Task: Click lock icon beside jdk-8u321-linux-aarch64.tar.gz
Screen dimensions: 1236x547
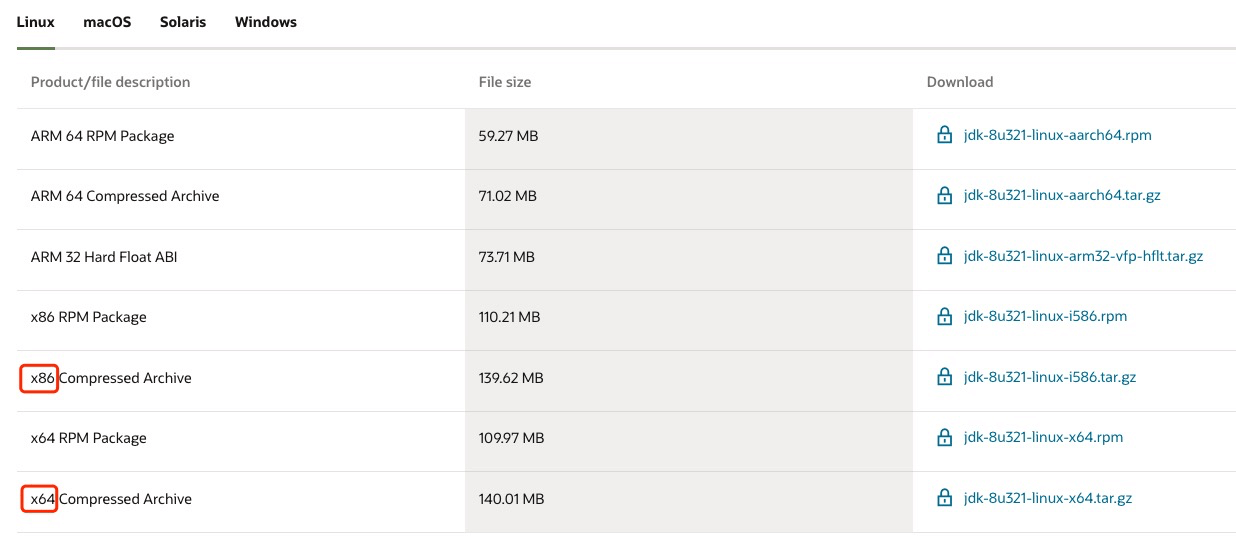Action: tap(944, 196)
